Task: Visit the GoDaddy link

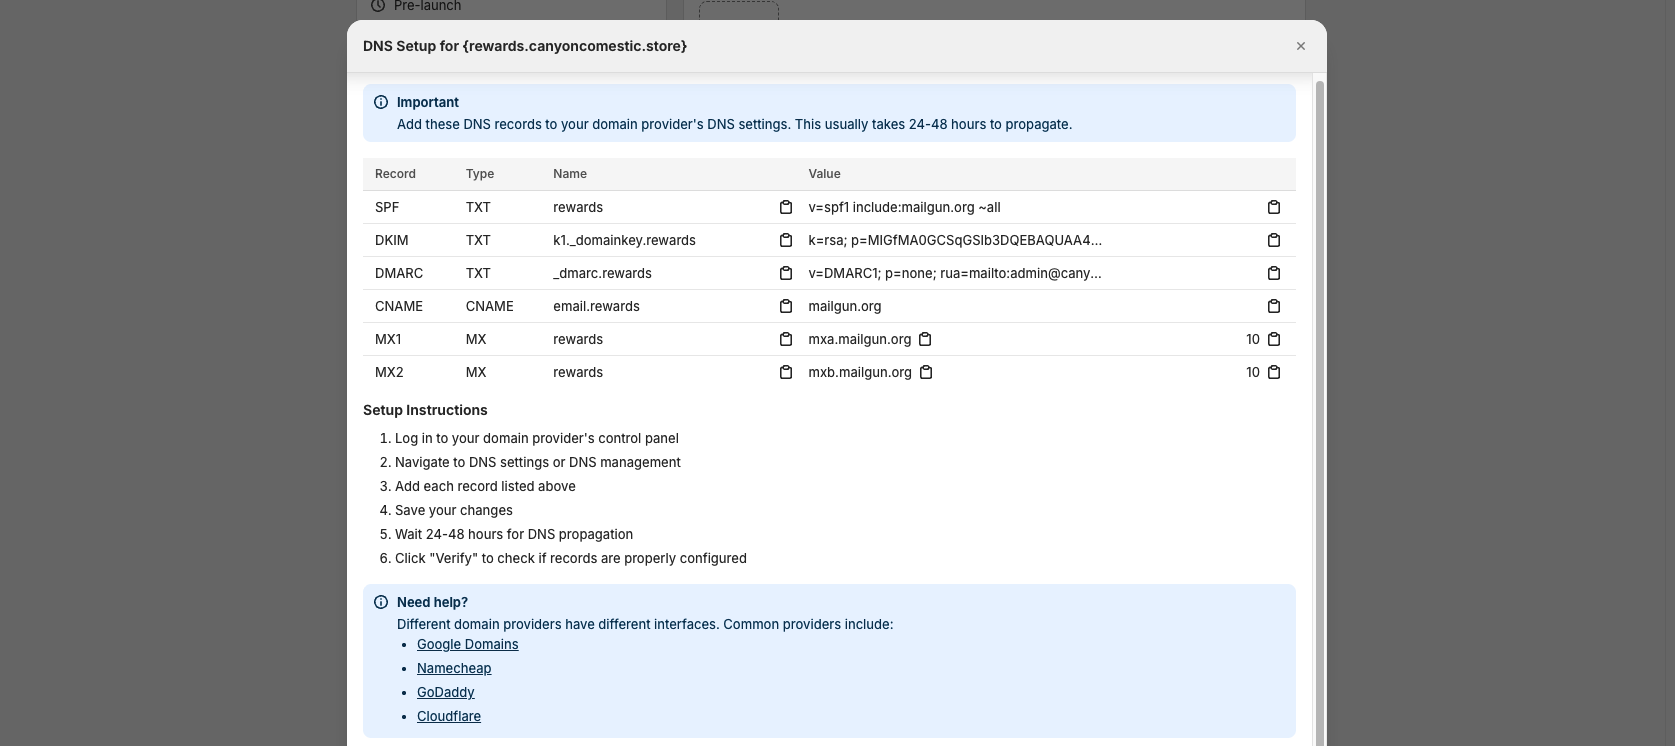Action: [445, 692]
